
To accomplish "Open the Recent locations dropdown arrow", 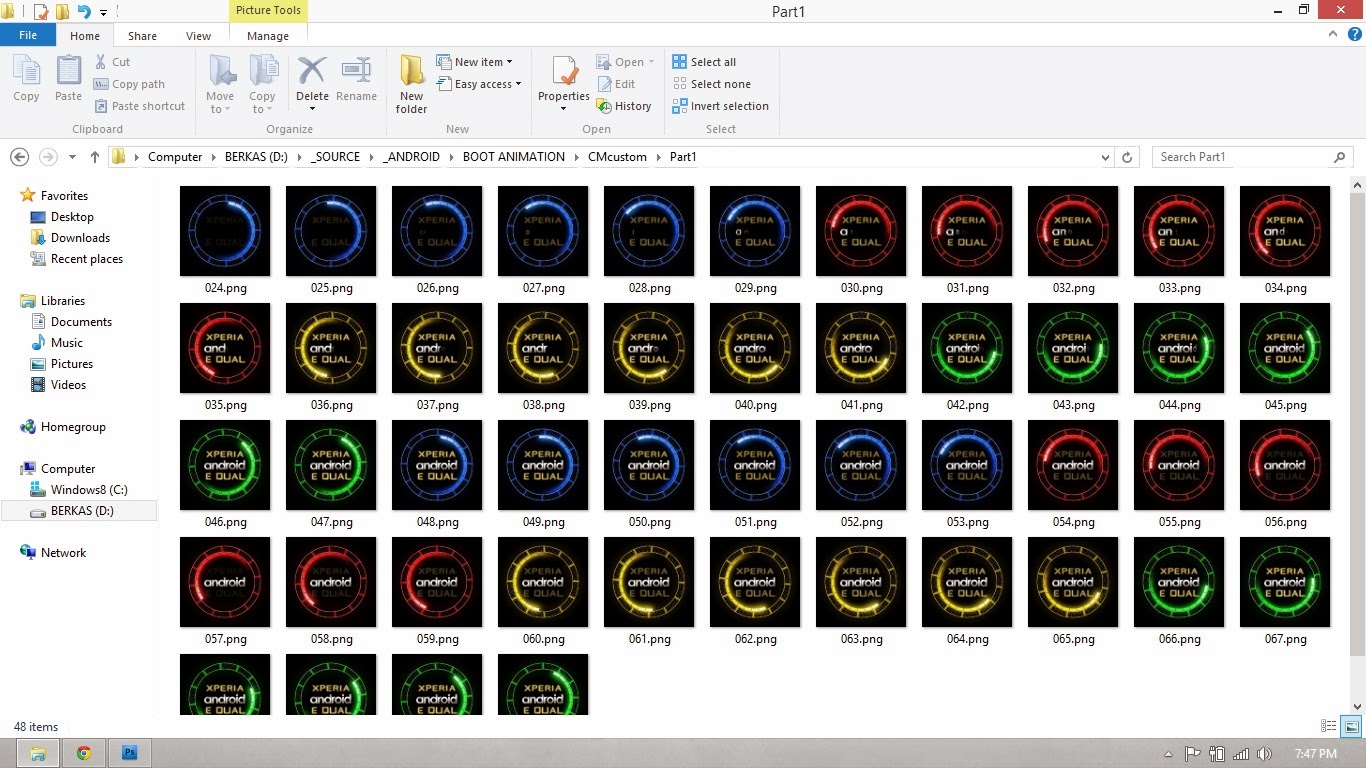I will [72, 157].
